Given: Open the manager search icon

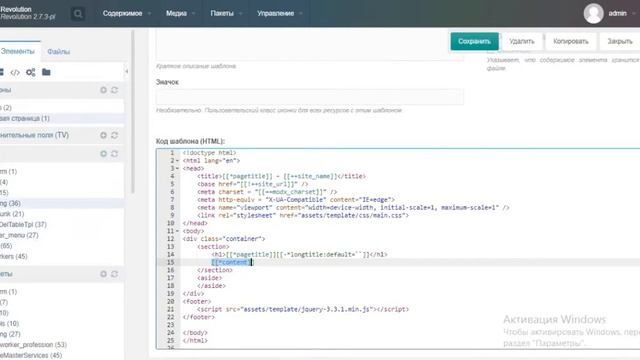Looking at the screenshot, I should pos(78,14).
